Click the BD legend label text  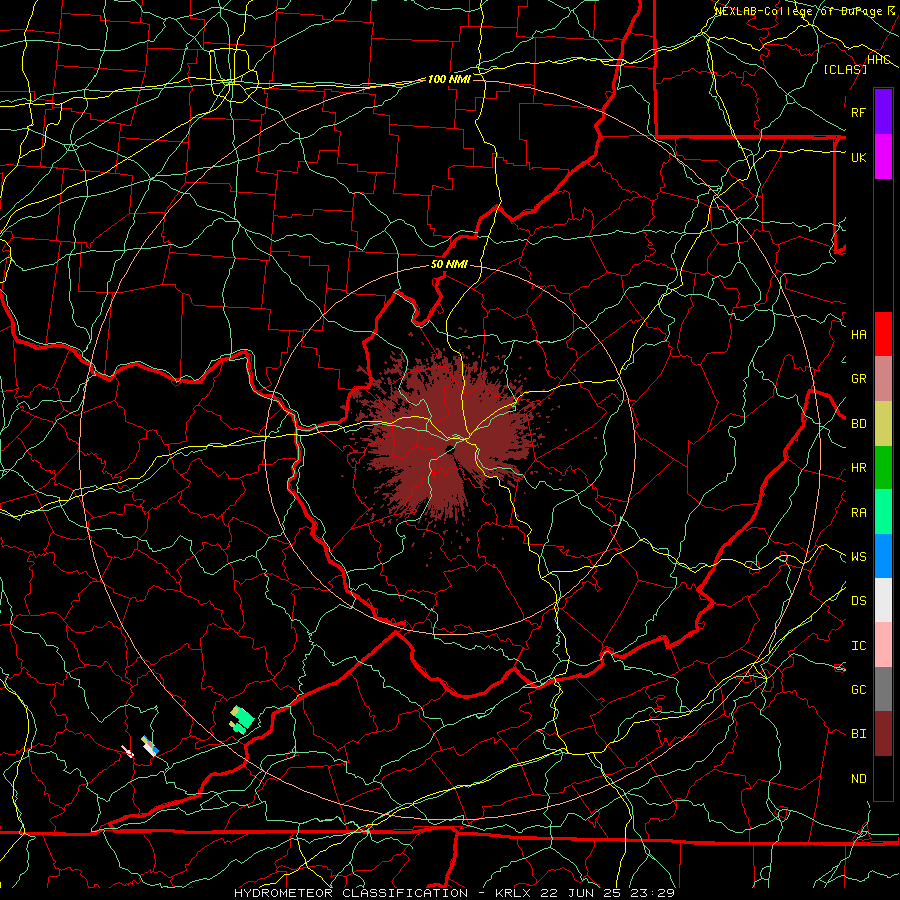pos(859,424)
